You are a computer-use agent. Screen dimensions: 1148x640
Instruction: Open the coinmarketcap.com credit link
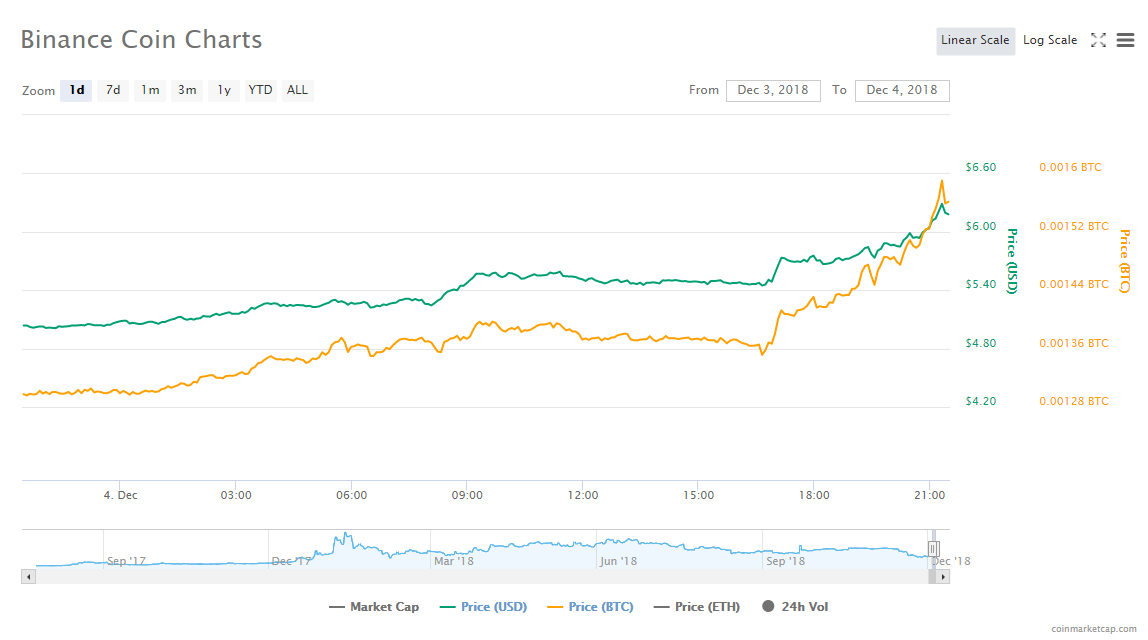pyautogui.click(x=1095, y=629)
